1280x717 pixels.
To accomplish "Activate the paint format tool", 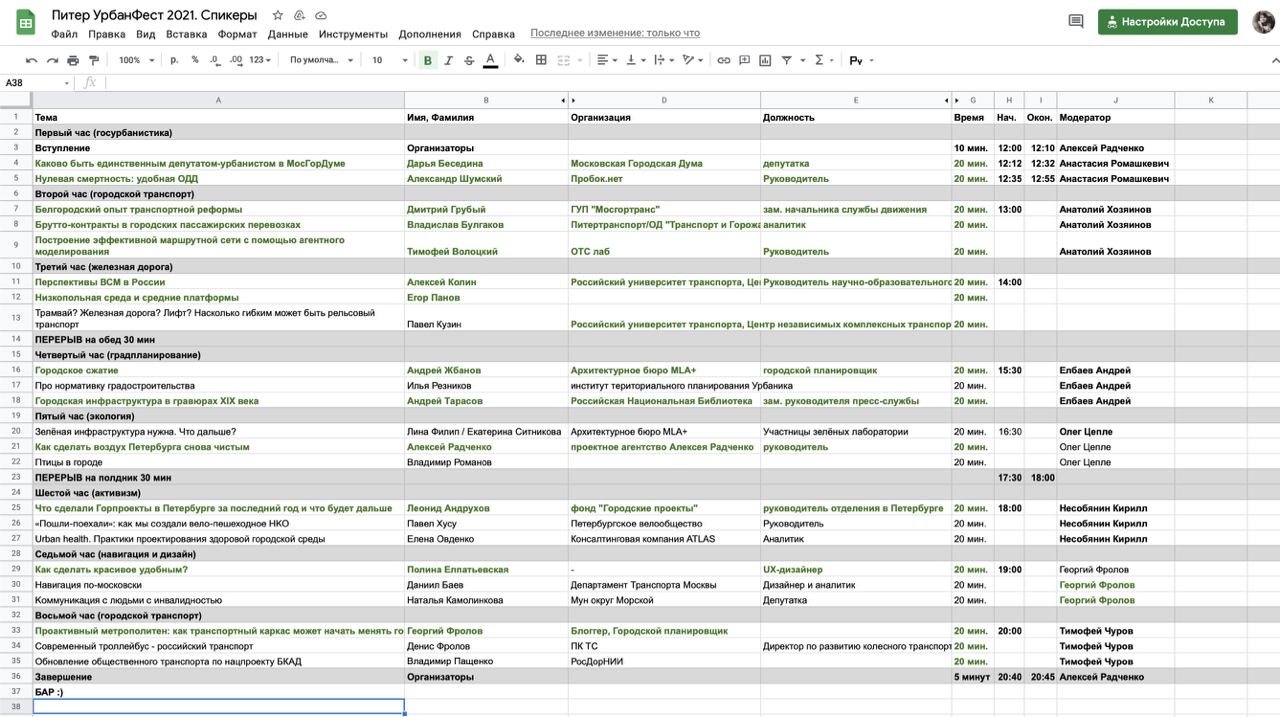I will (95, 60).
